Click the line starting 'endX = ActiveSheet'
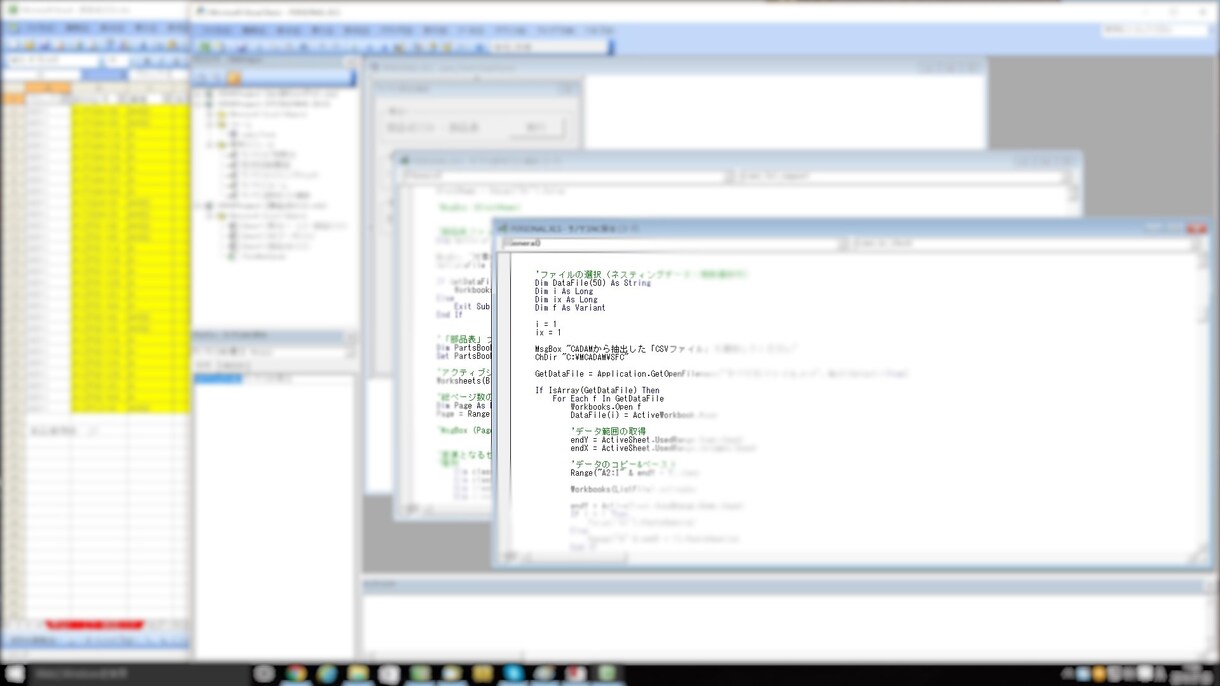The width and height of the screenshot is (1220, 686). tap(663, 448)
